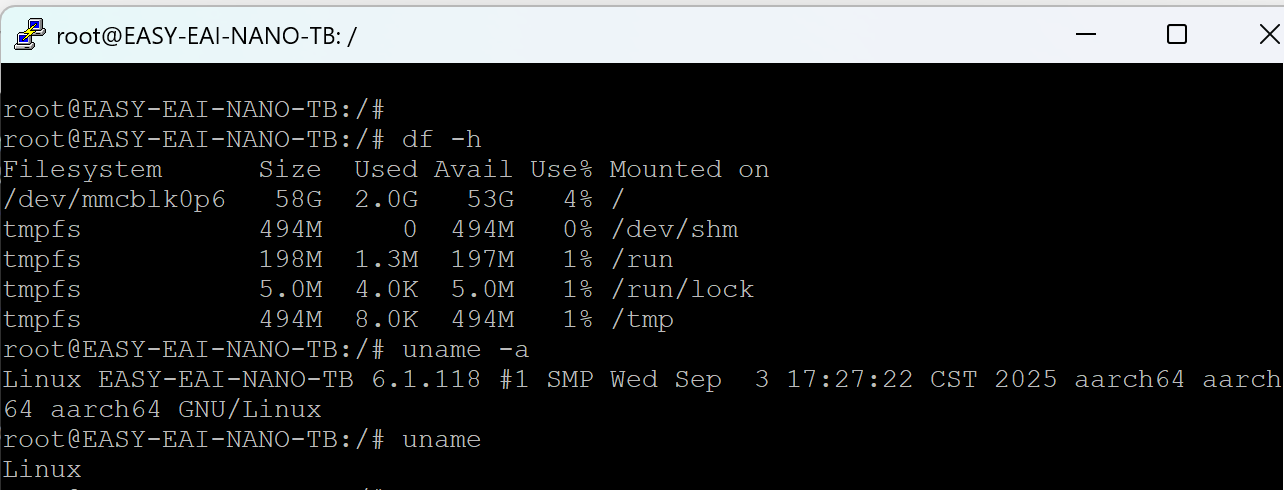1284x490 pixels.
Task: Minimize the PuTTY terminal window
Action: [1084, 35]
